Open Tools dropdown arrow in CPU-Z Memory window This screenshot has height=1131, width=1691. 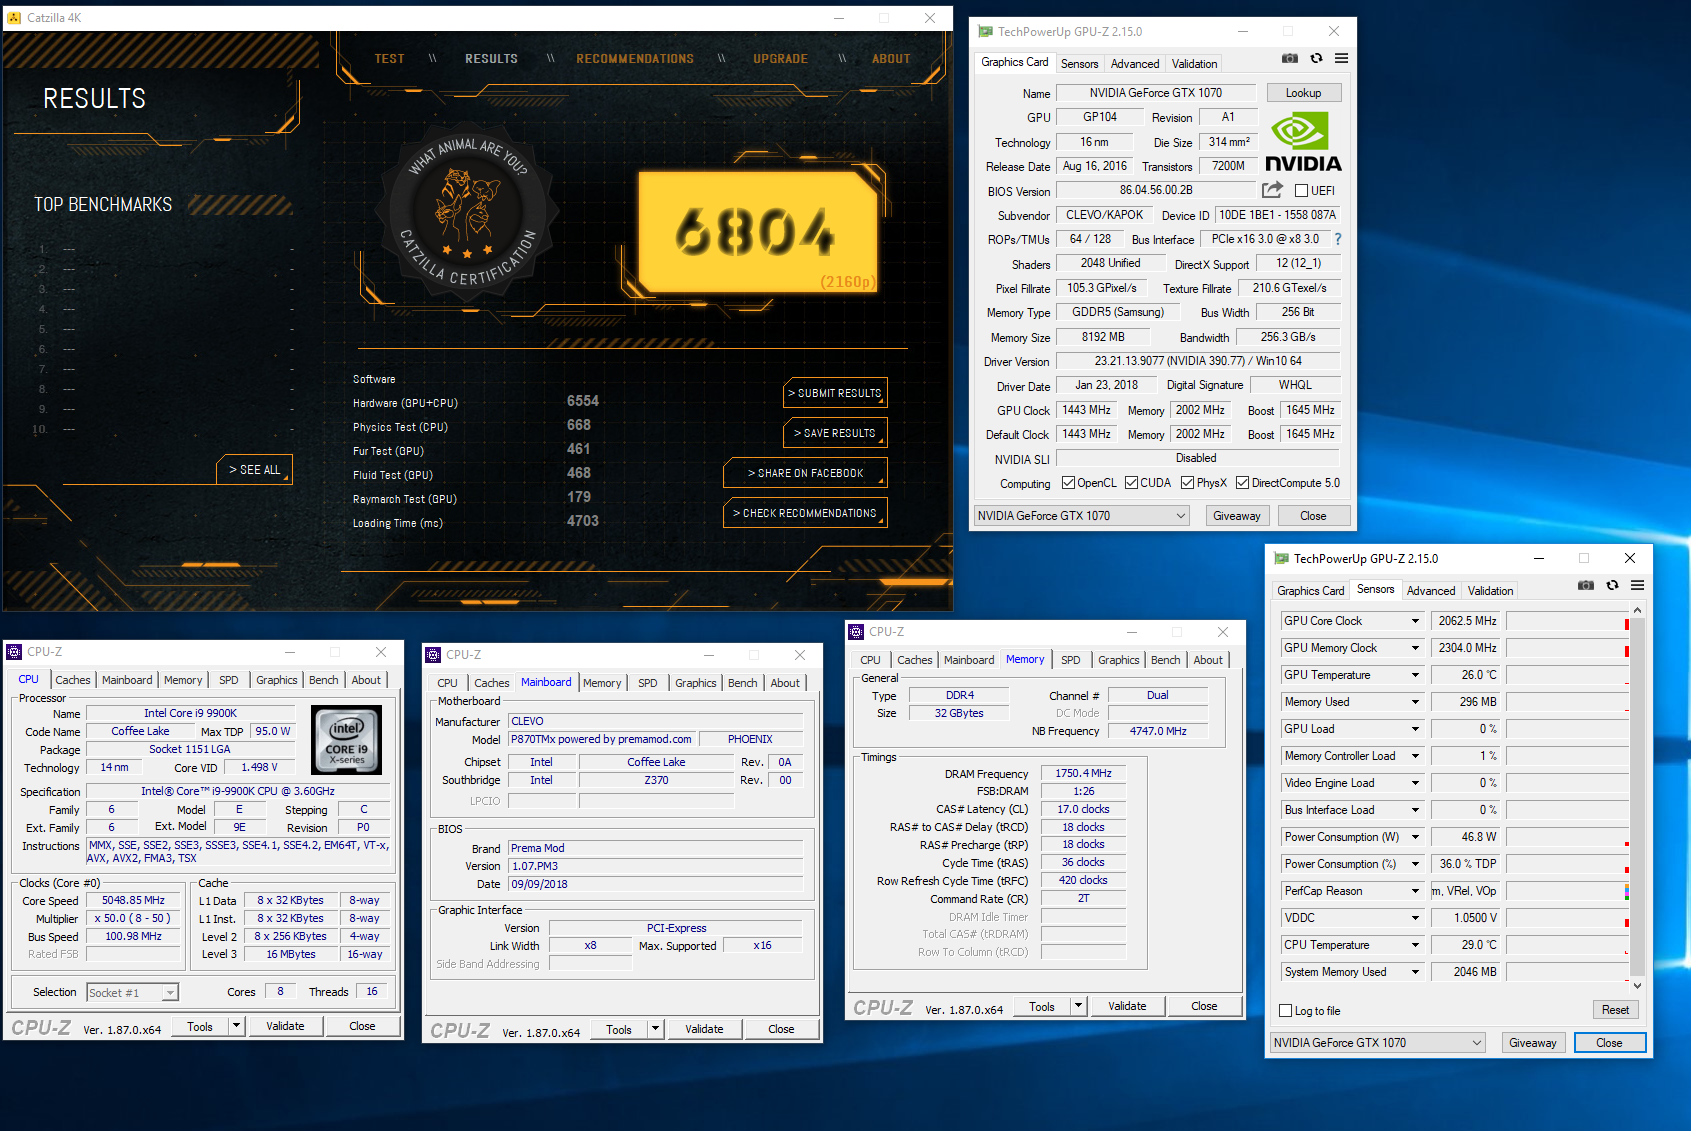pyautogui.click(x=1078, y=1006)
